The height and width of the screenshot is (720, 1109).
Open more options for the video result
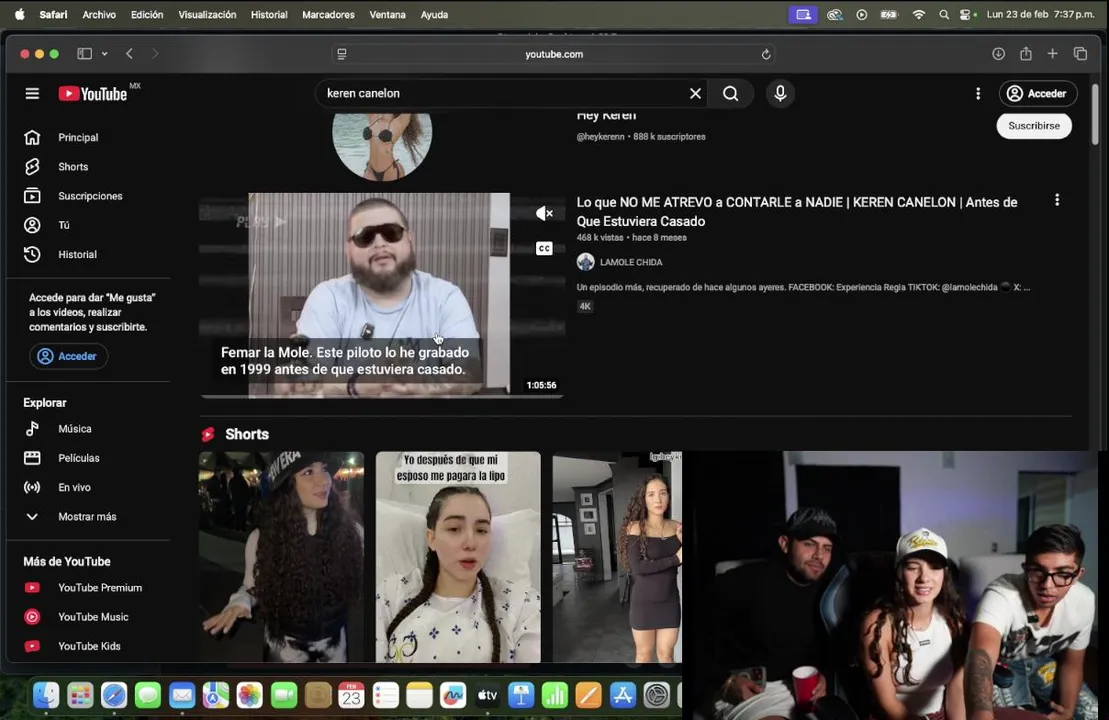pyautogui.click(x=1057, y=200)
